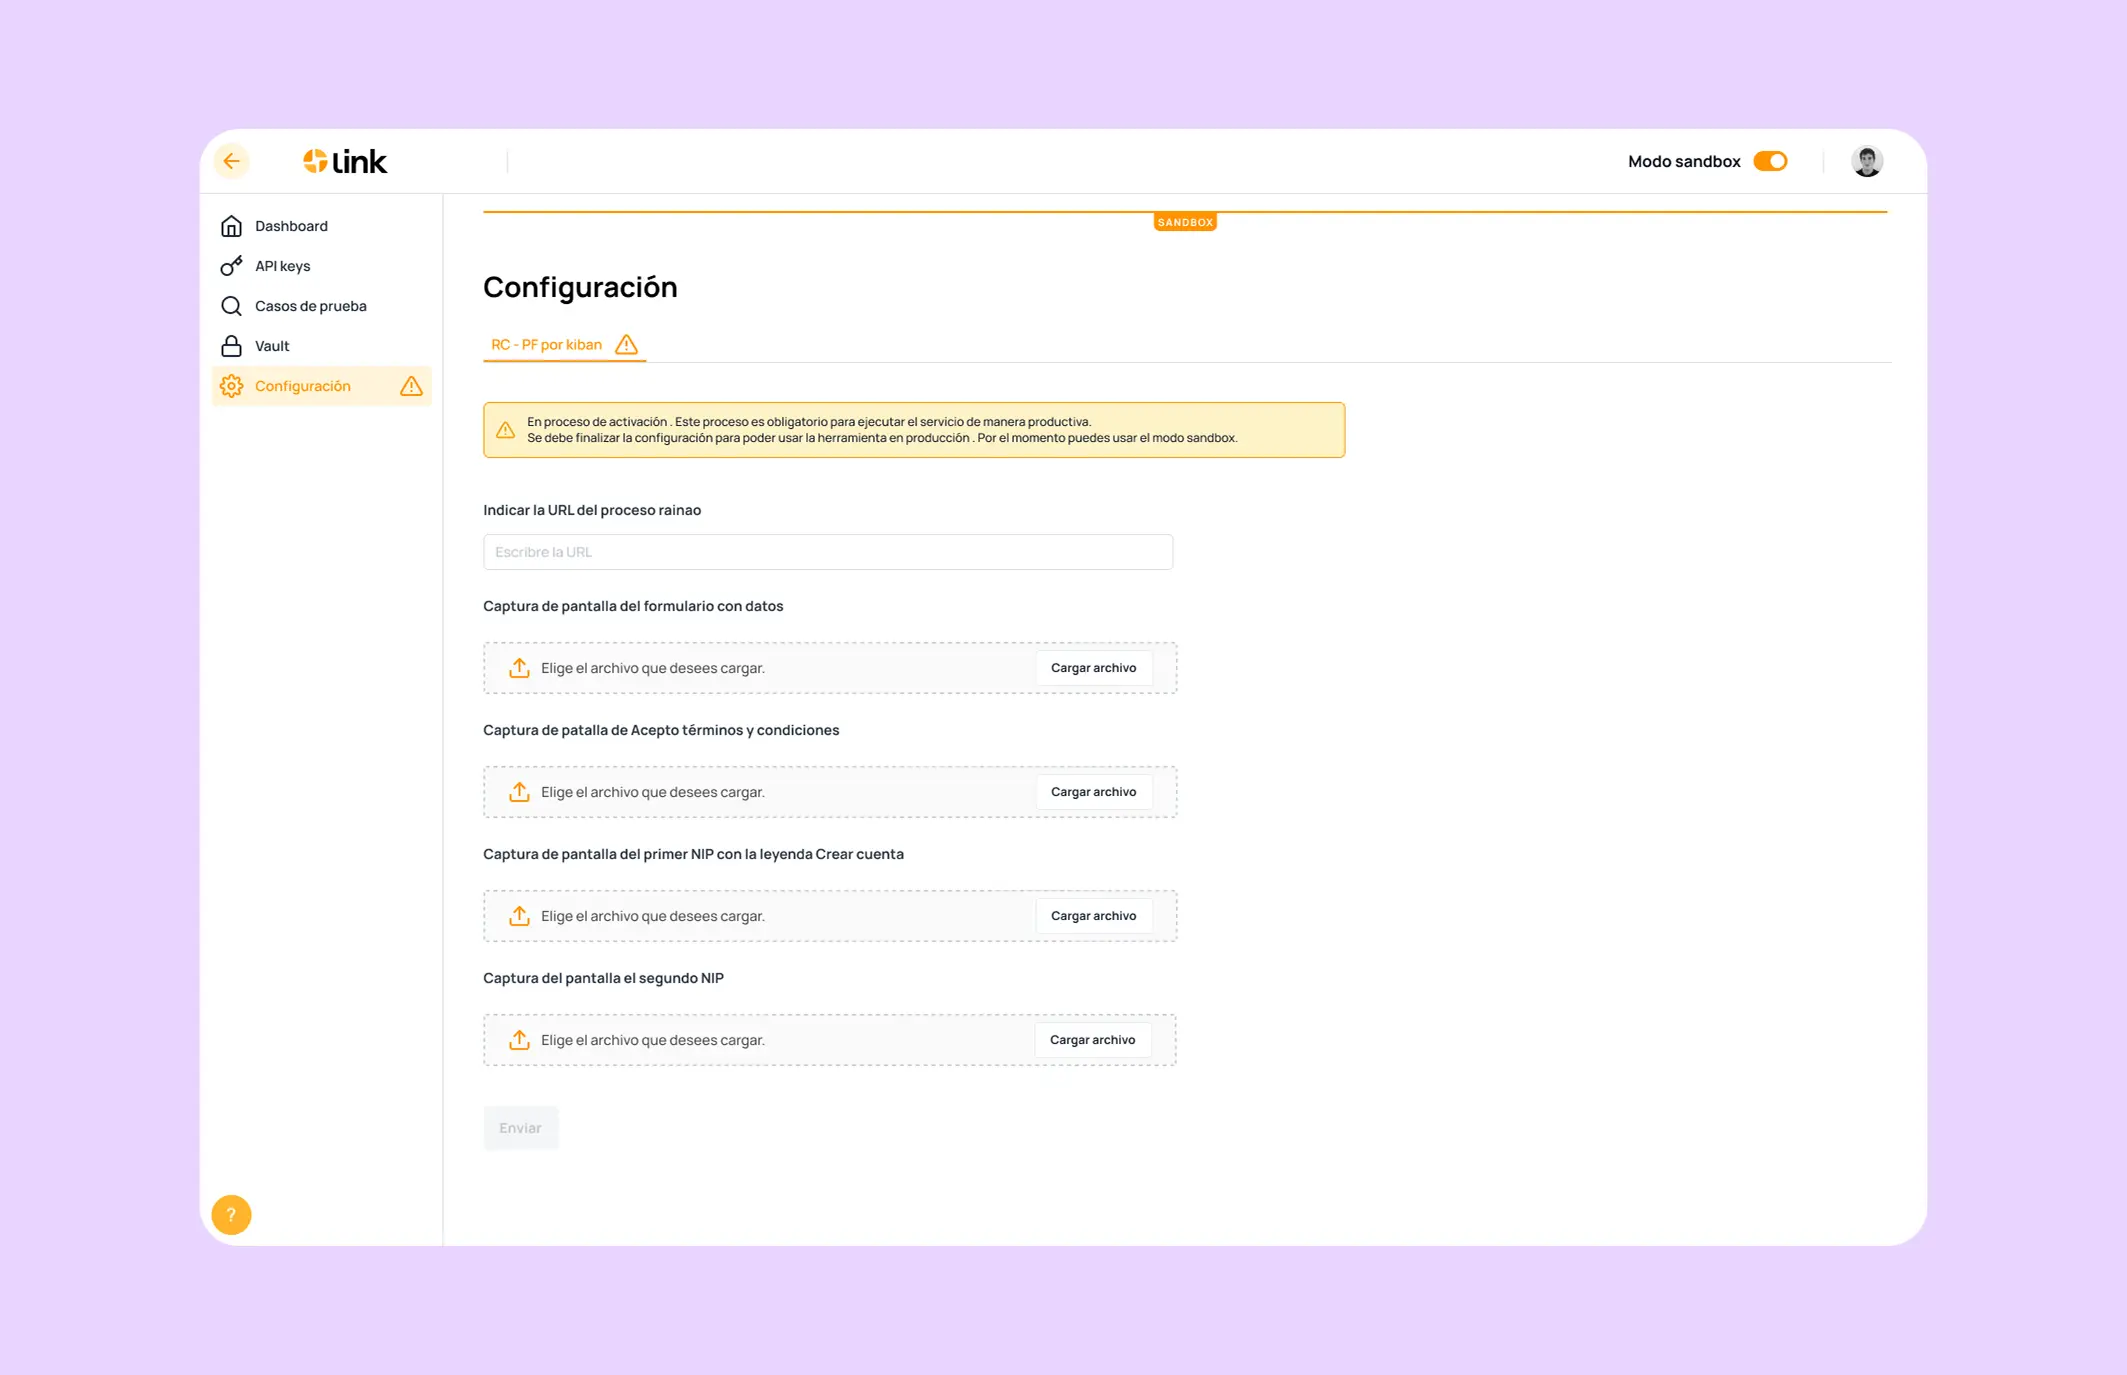
Task: Click the warning triangle beside Configuración in sidebar
Action: tap(411, 386)
